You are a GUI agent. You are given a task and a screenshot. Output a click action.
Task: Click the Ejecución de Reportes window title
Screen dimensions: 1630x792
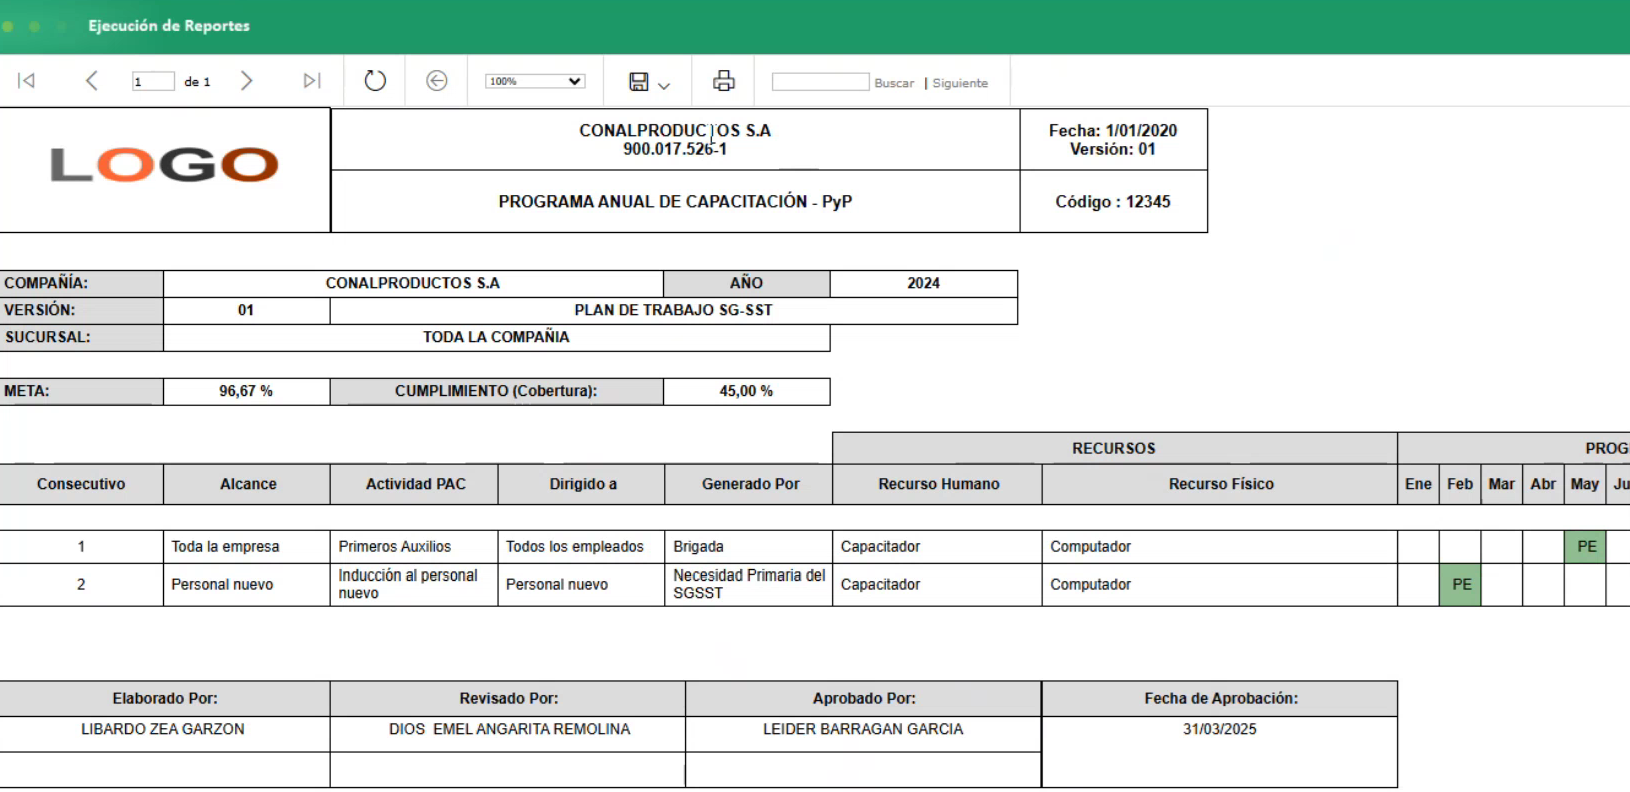[x=169, y=26]
